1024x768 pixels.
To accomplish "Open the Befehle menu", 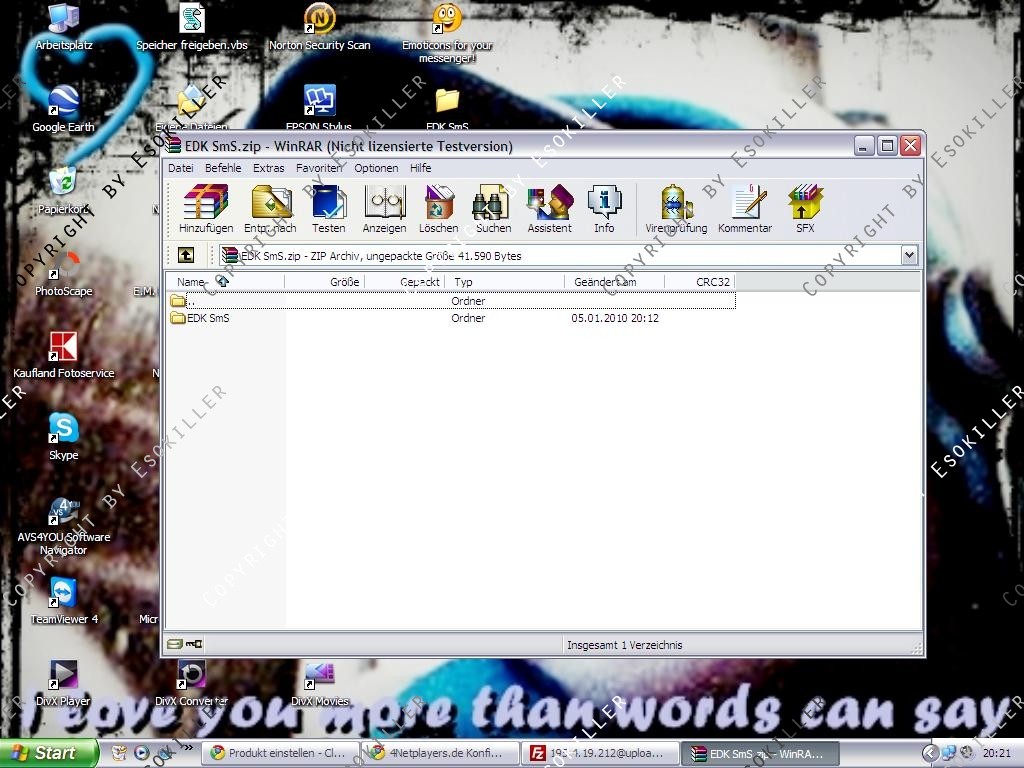I will (223, 168).
